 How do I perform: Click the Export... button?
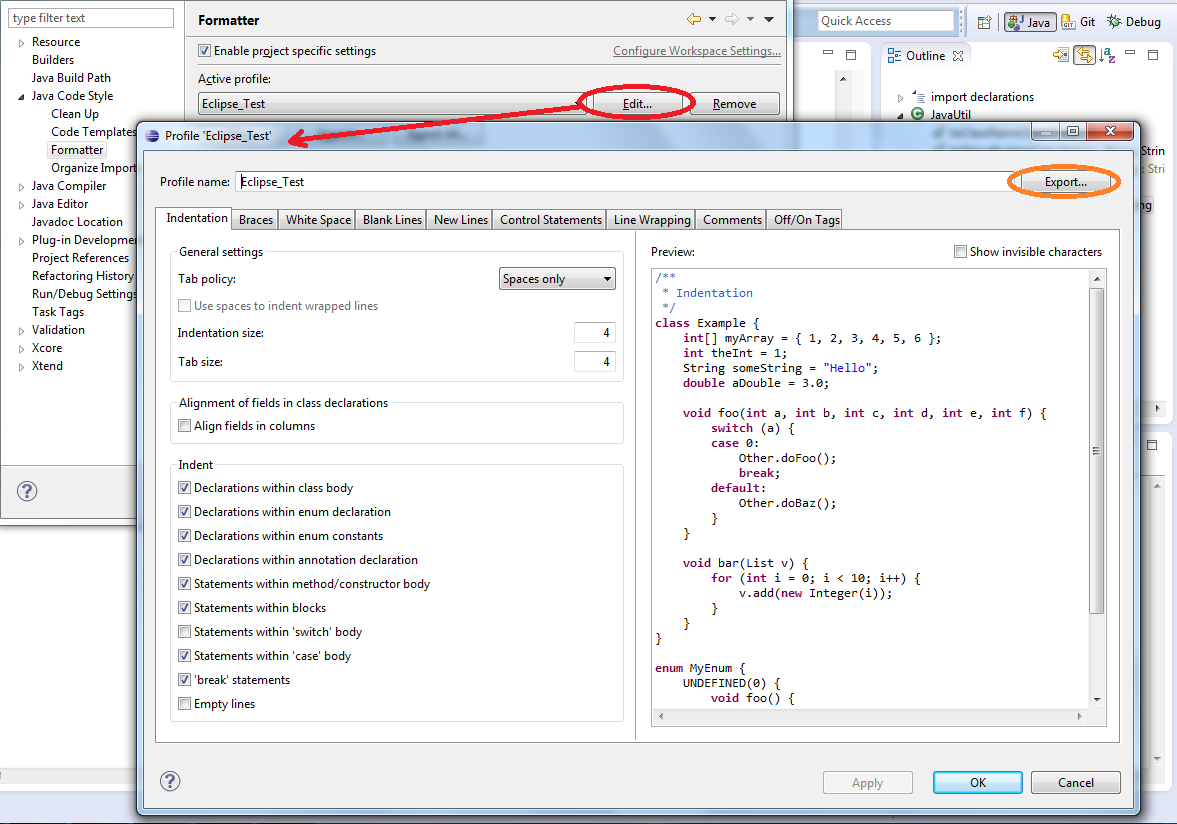tap(1065, 182)
